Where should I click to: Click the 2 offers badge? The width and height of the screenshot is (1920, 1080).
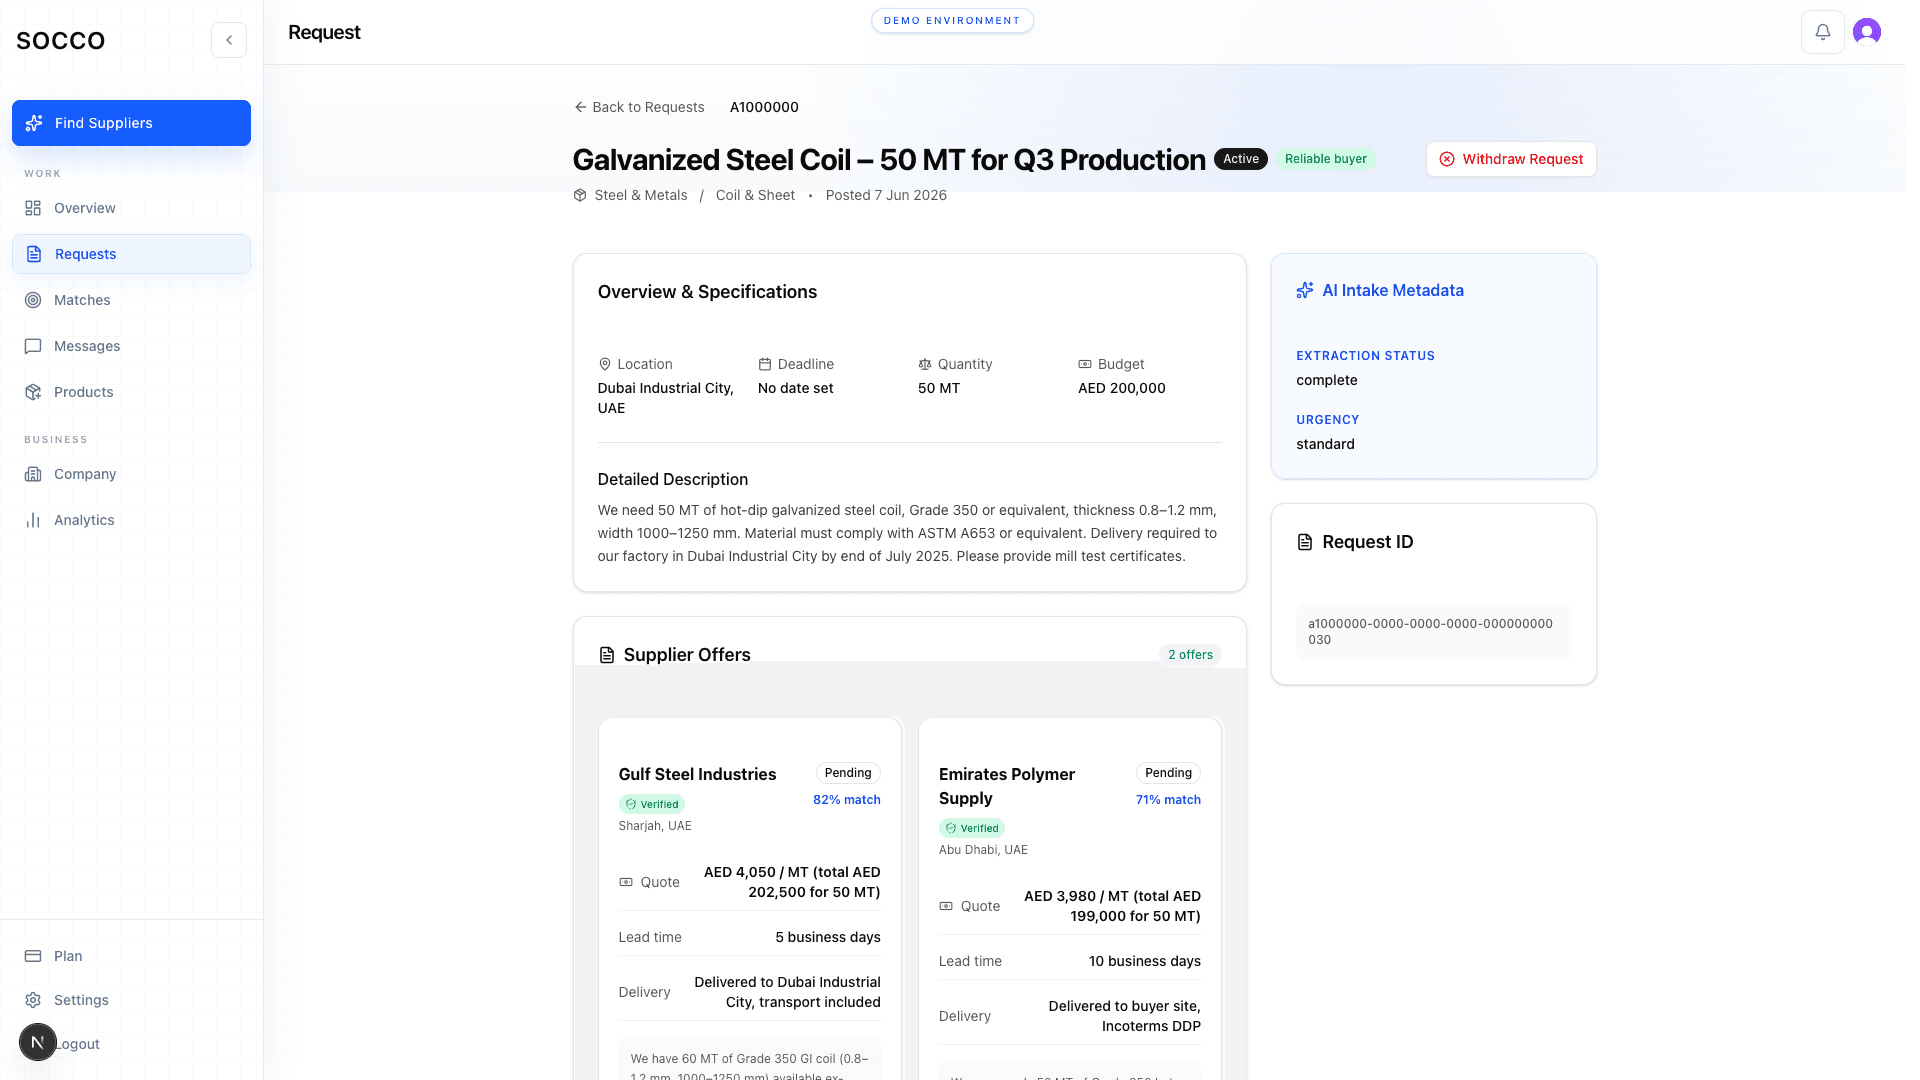pyautogui.click(x=1190, y=655)
